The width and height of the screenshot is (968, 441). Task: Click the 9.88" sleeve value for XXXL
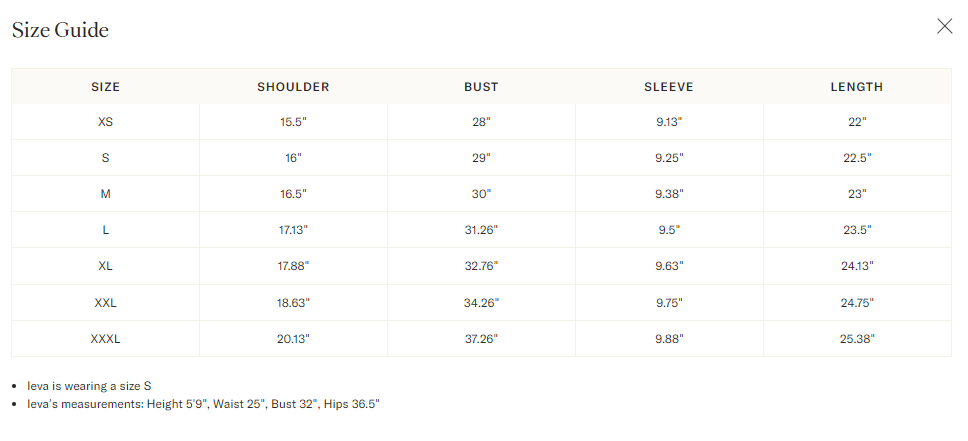[669, 339]
